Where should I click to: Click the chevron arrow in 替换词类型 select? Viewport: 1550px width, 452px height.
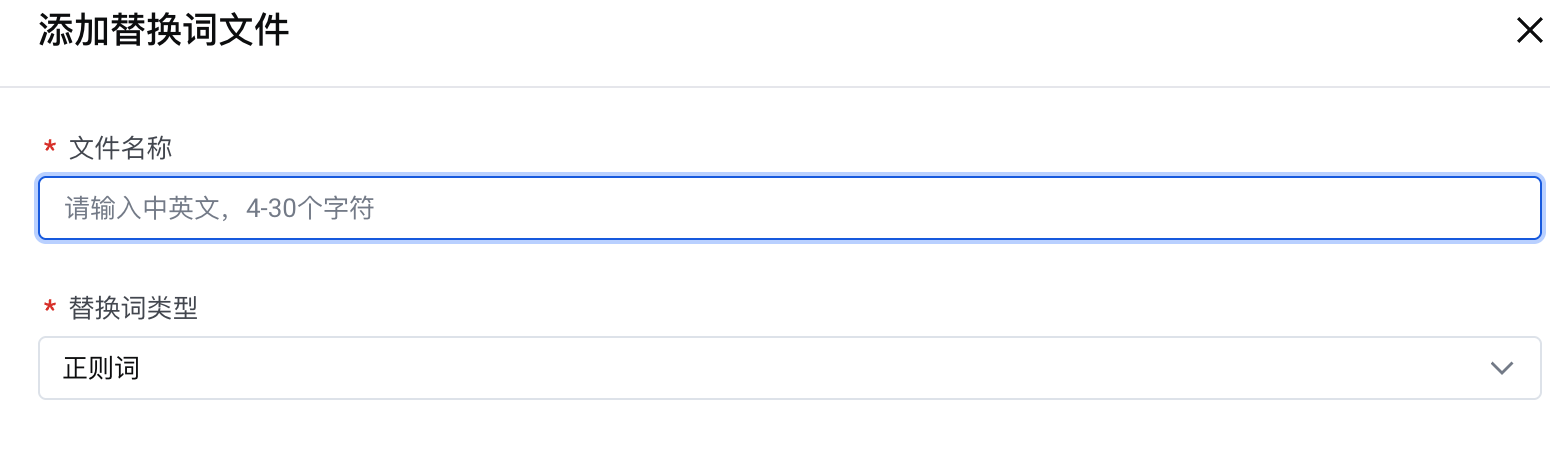tap(1501, 368)
